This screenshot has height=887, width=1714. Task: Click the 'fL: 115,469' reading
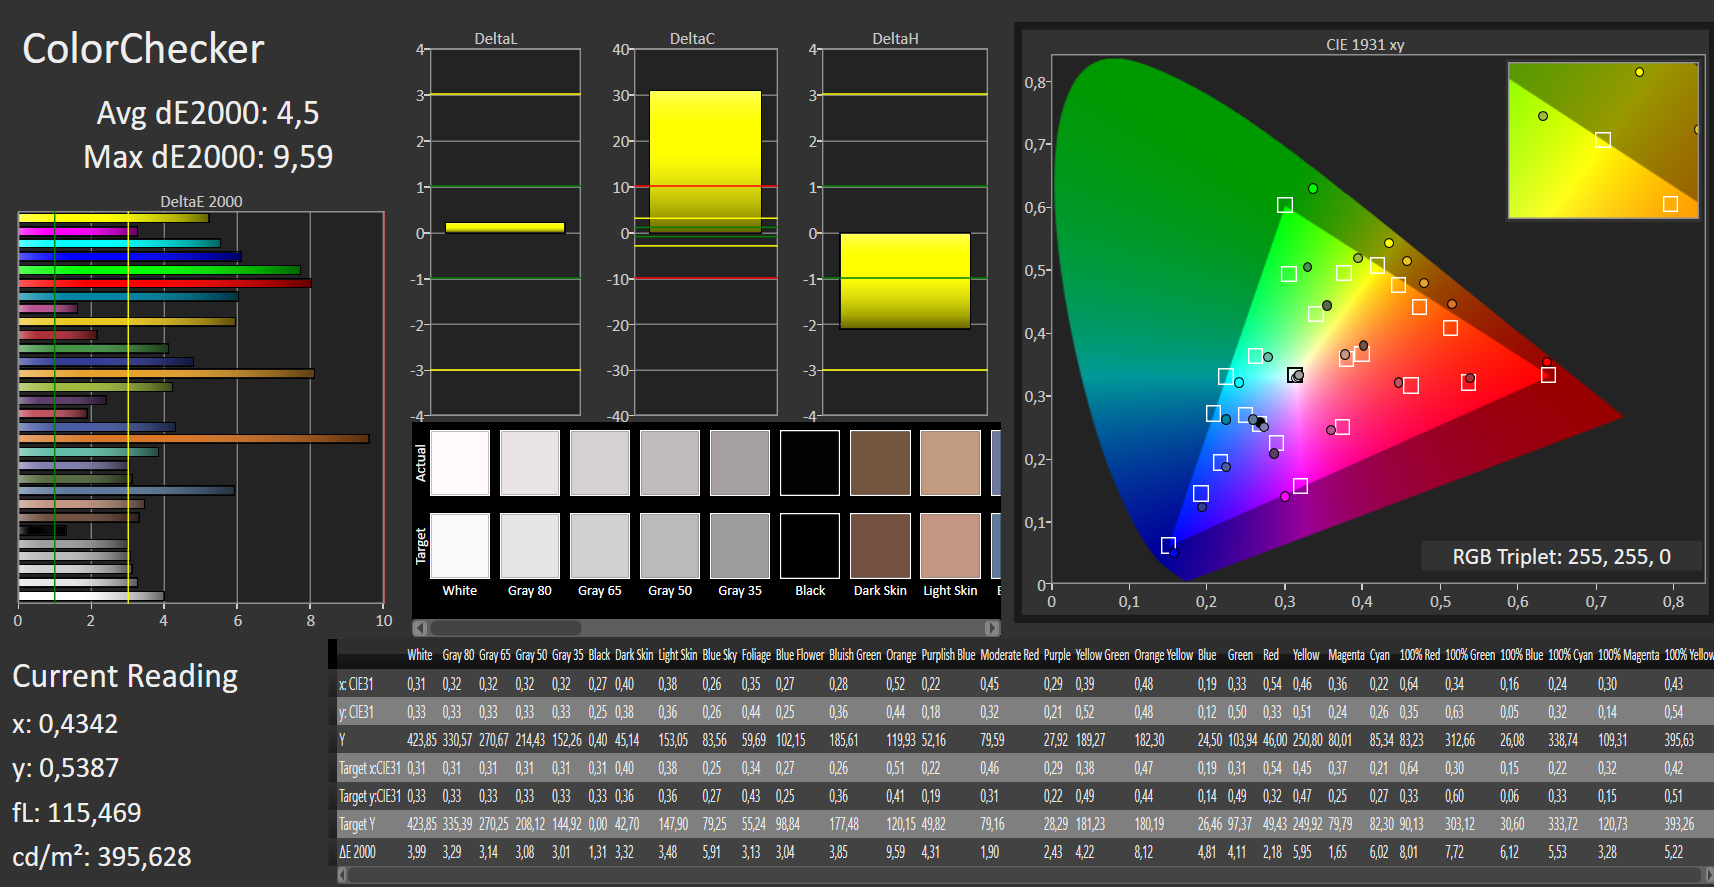[x=76, y=812]
